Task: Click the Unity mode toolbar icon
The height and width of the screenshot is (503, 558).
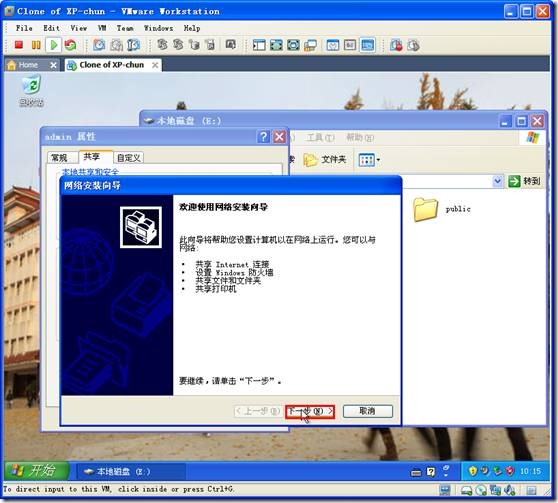Action: 310,45
